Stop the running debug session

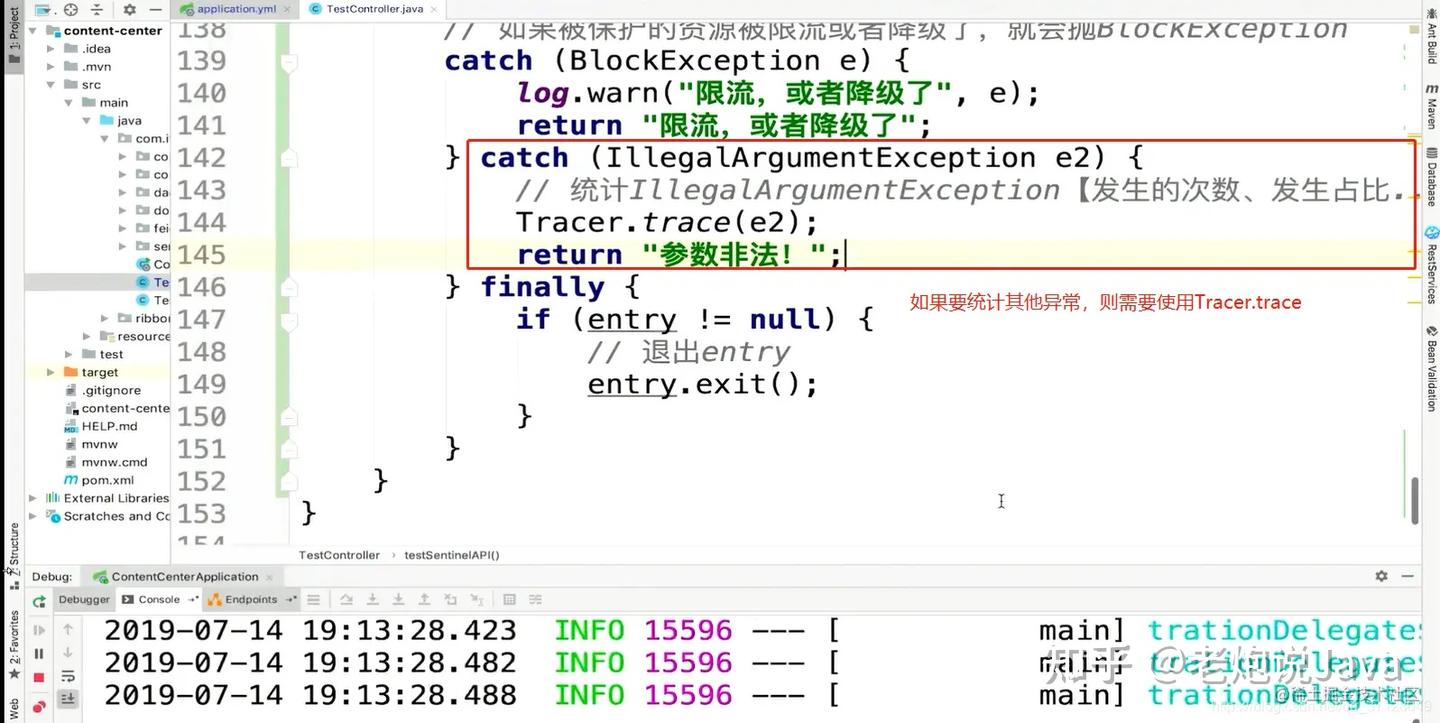pyautogui.click(x=39, y=678)
